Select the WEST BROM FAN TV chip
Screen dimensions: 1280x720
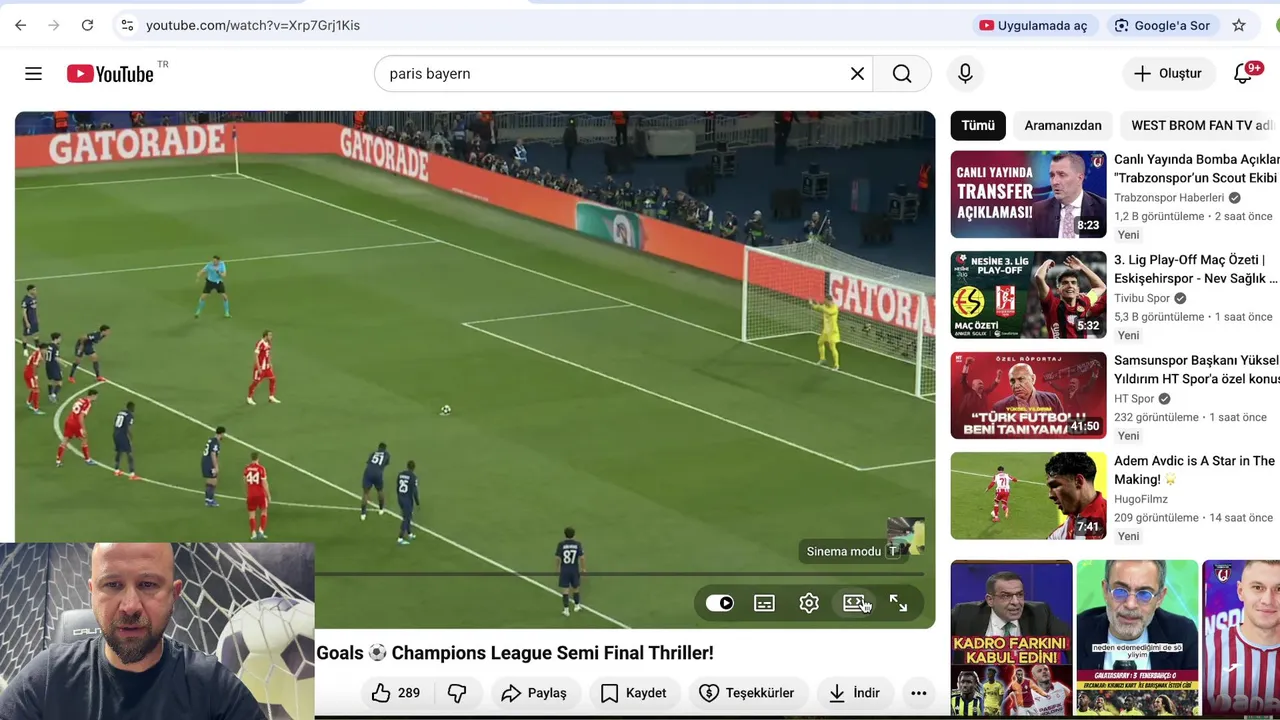1200,125
